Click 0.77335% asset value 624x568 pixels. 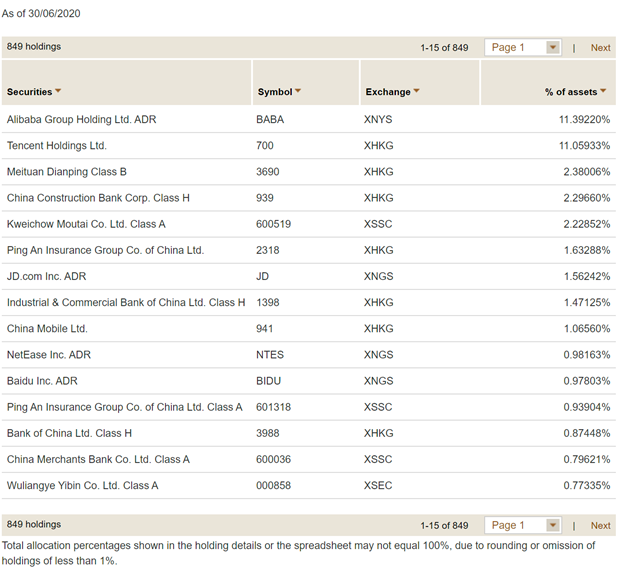587,486
